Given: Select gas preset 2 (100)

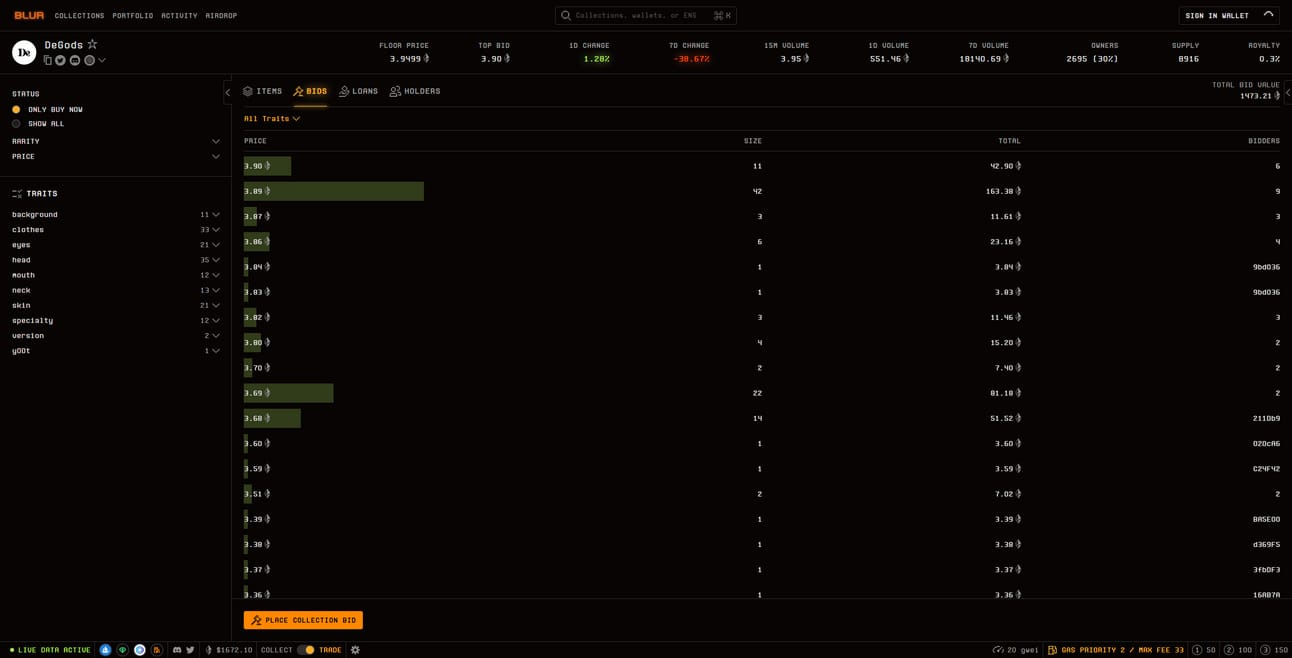Looking at the screenshot, I should click(1238, 650).
